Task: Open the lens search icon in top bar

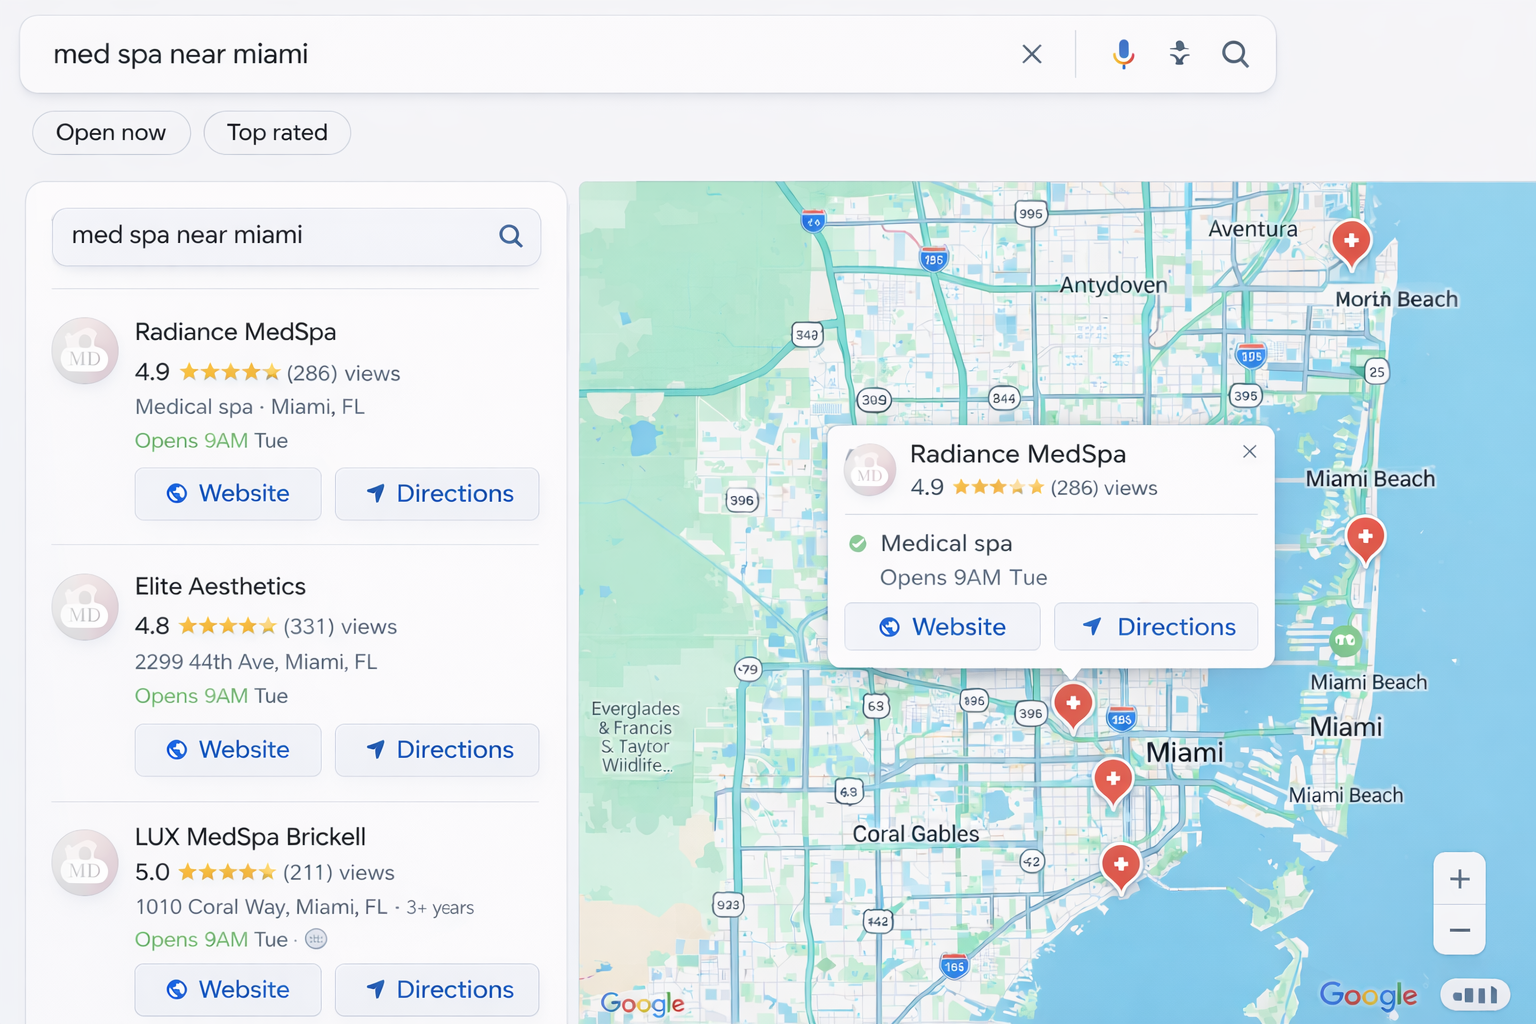Action: (1180, 54)
